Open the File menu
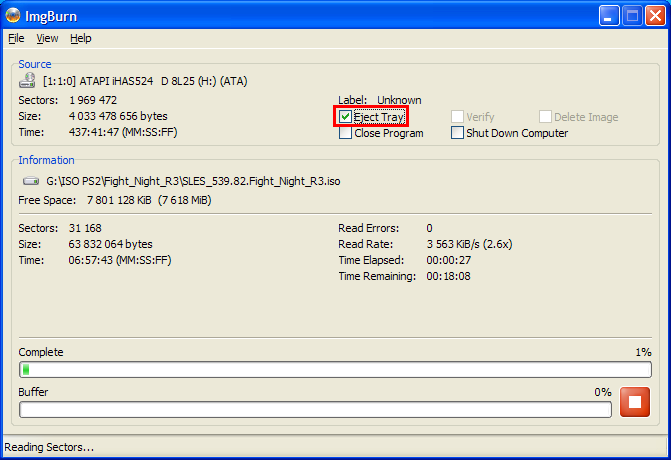 (x=16, y=39)
